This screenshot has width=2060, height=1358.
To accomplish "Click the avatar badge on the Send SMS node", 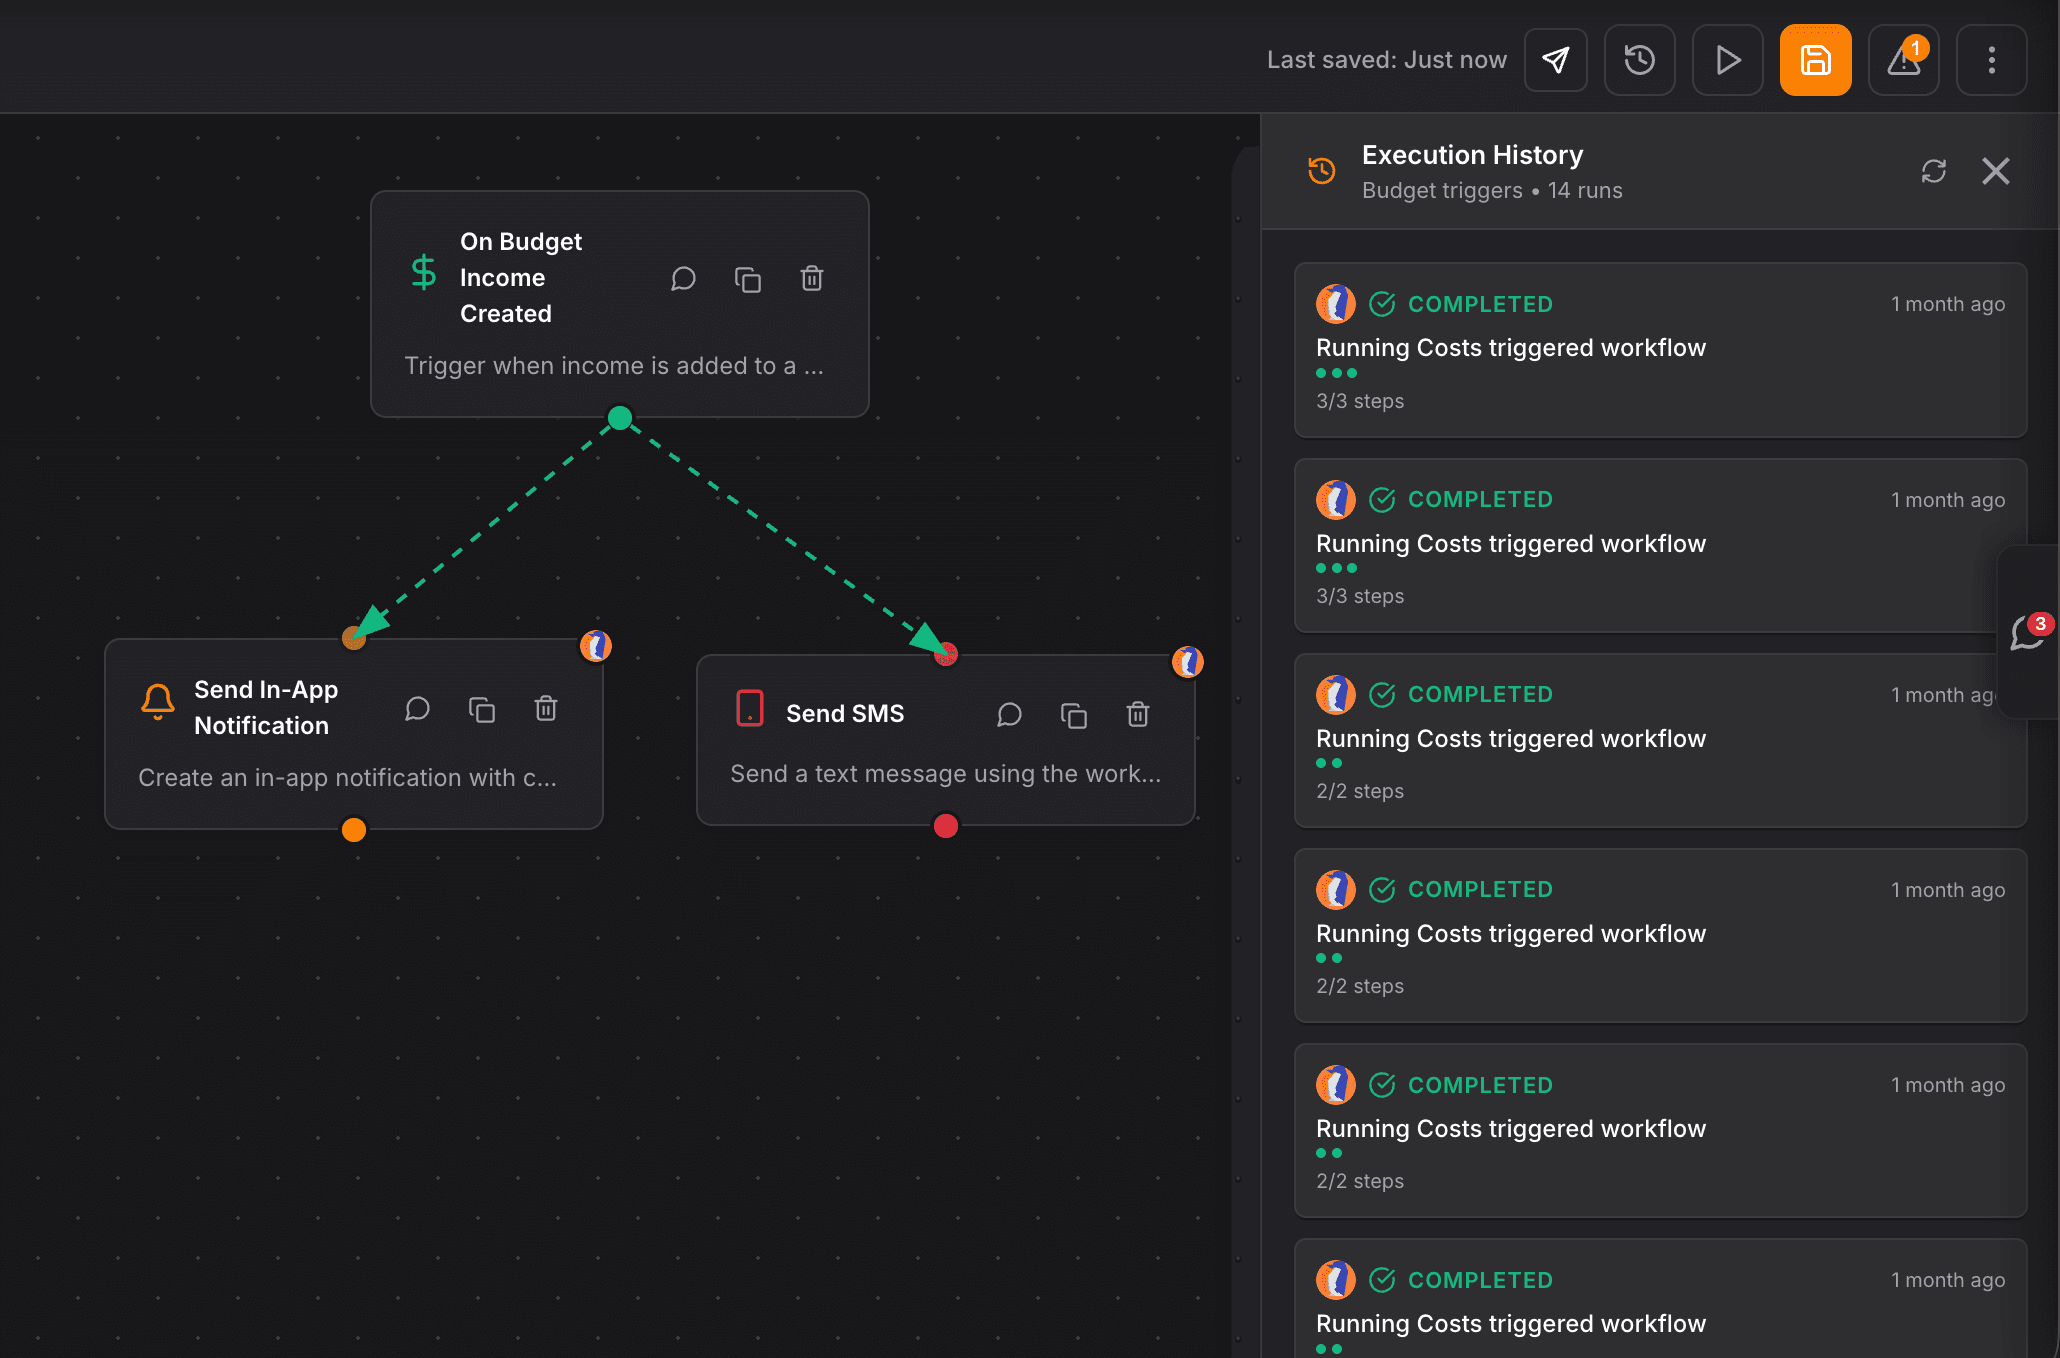I will pos(1187,661).
